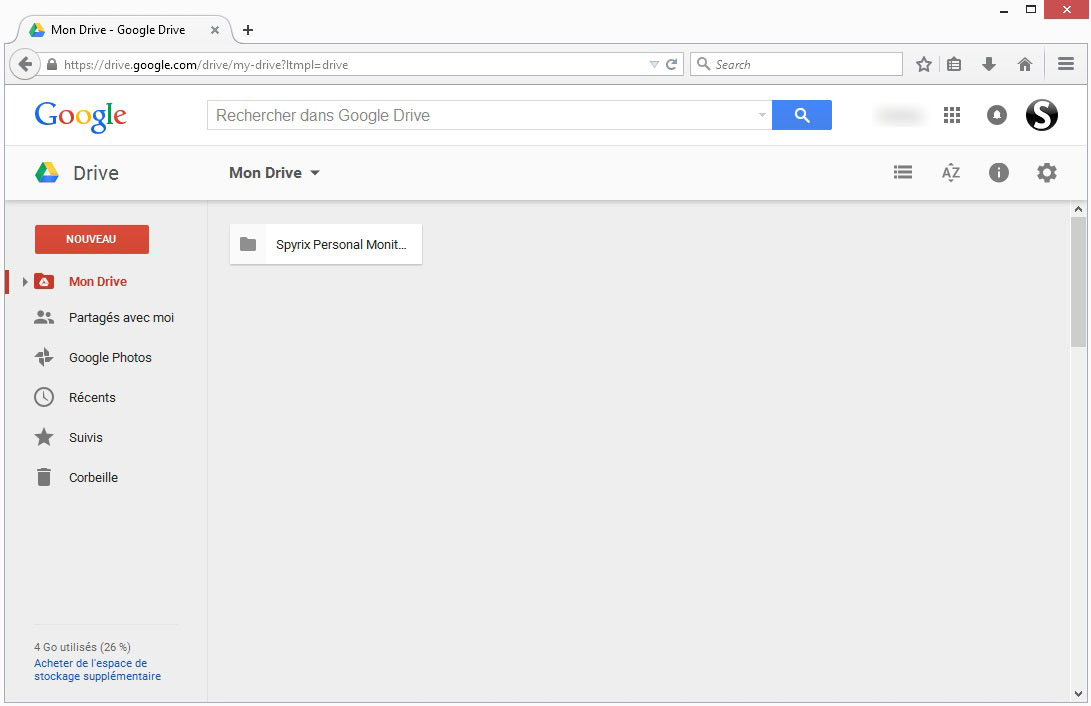Click the vertical scrollbar thumb
Image resolution: width=1091 pixels, height=706 pixels.
click(1078, 282)
